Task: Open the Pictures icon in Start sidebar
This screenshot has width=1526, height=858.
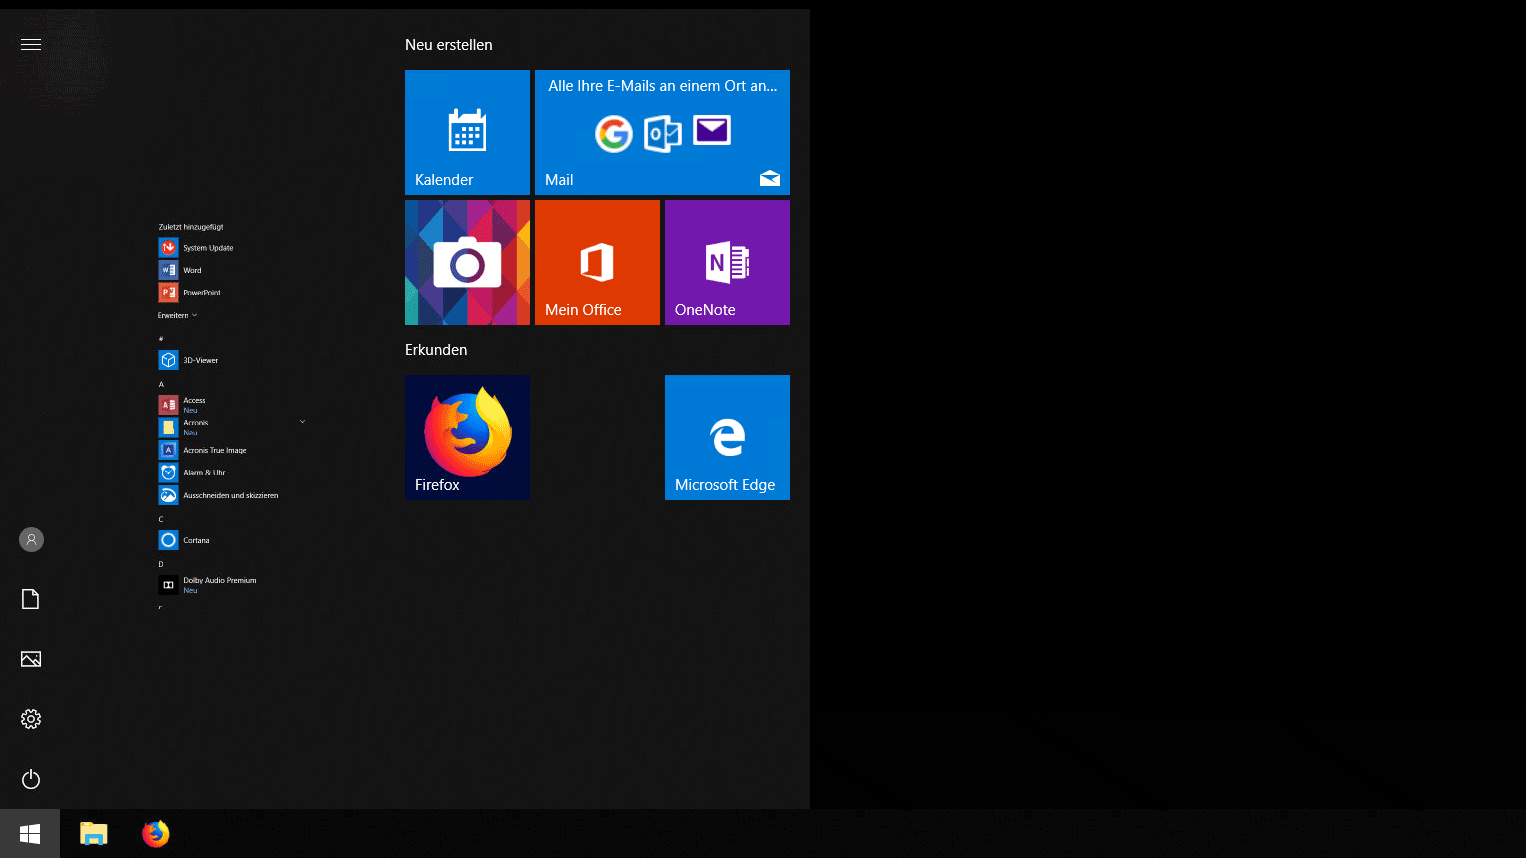Action: tap(31, 659)
